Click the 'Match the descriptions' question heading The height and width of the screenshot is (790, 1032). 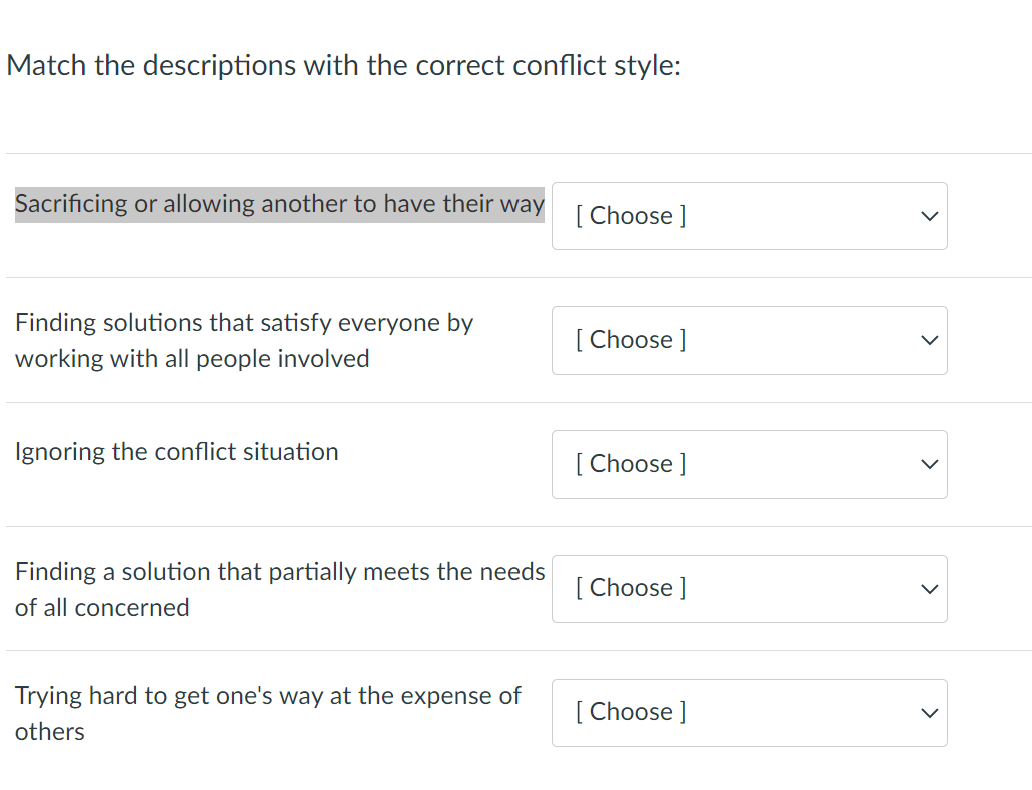pos(343,66)
